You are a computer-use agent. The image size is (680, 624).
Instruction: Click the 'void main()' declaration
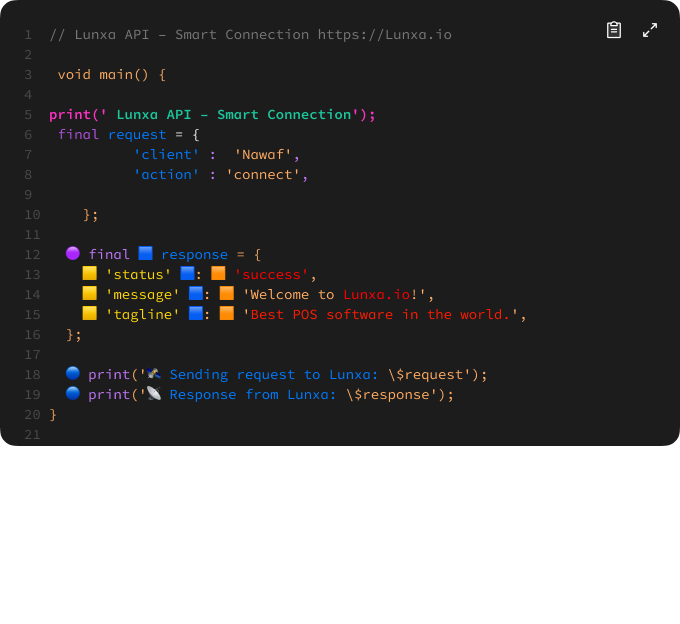point(111,74)
